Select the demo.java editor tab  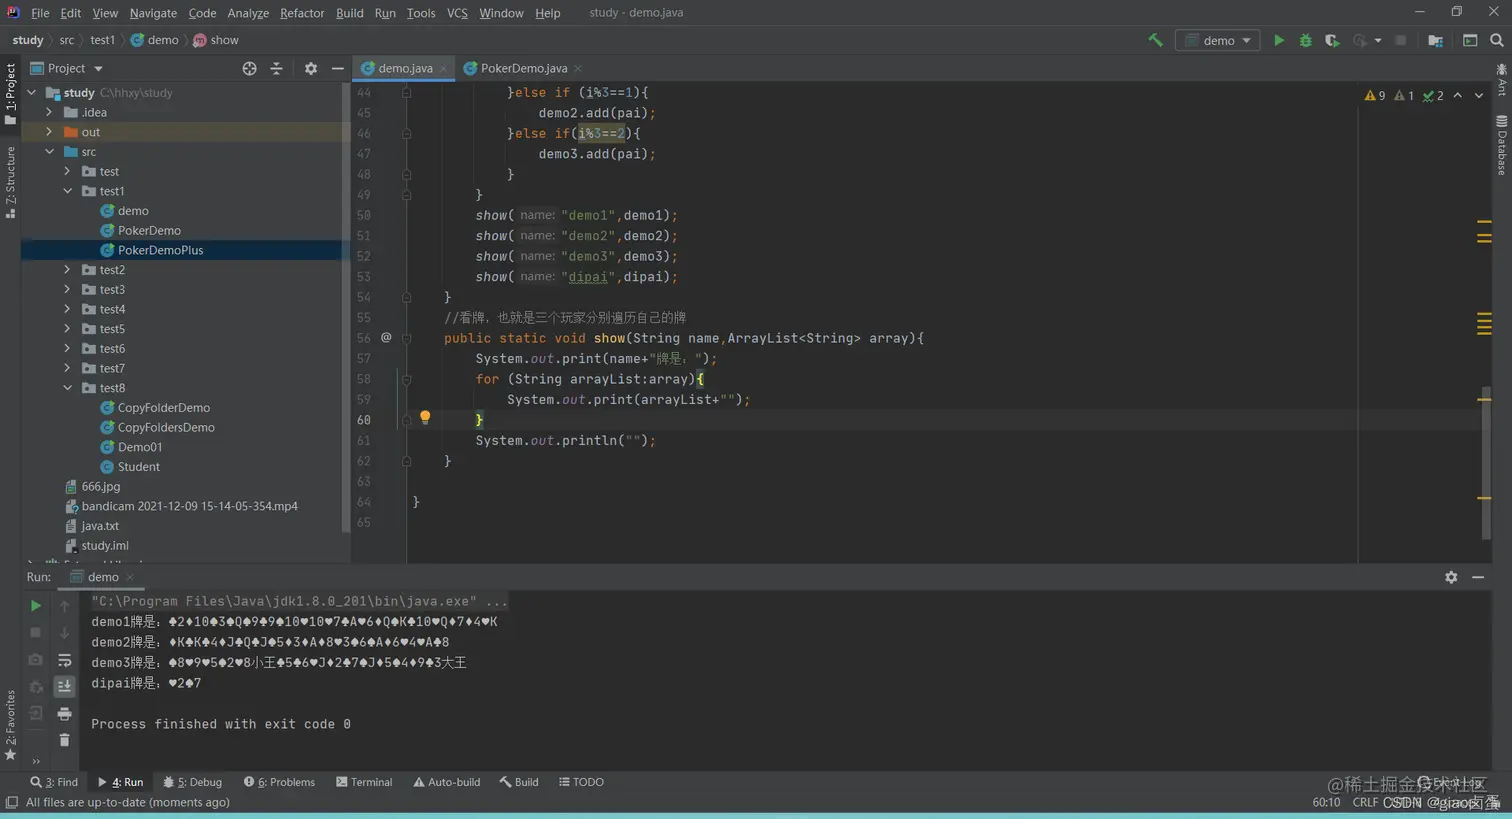405,68
